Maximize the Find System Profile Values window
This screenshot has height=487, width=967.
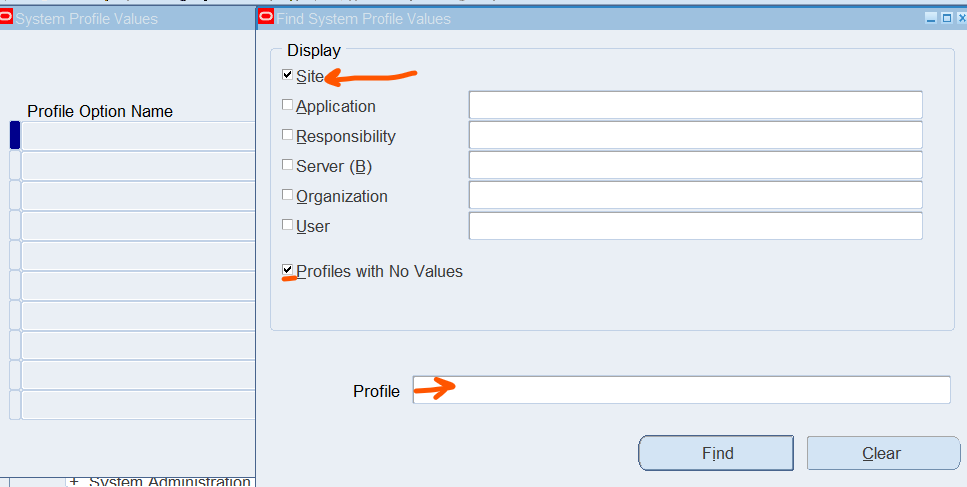pos(947,18)
